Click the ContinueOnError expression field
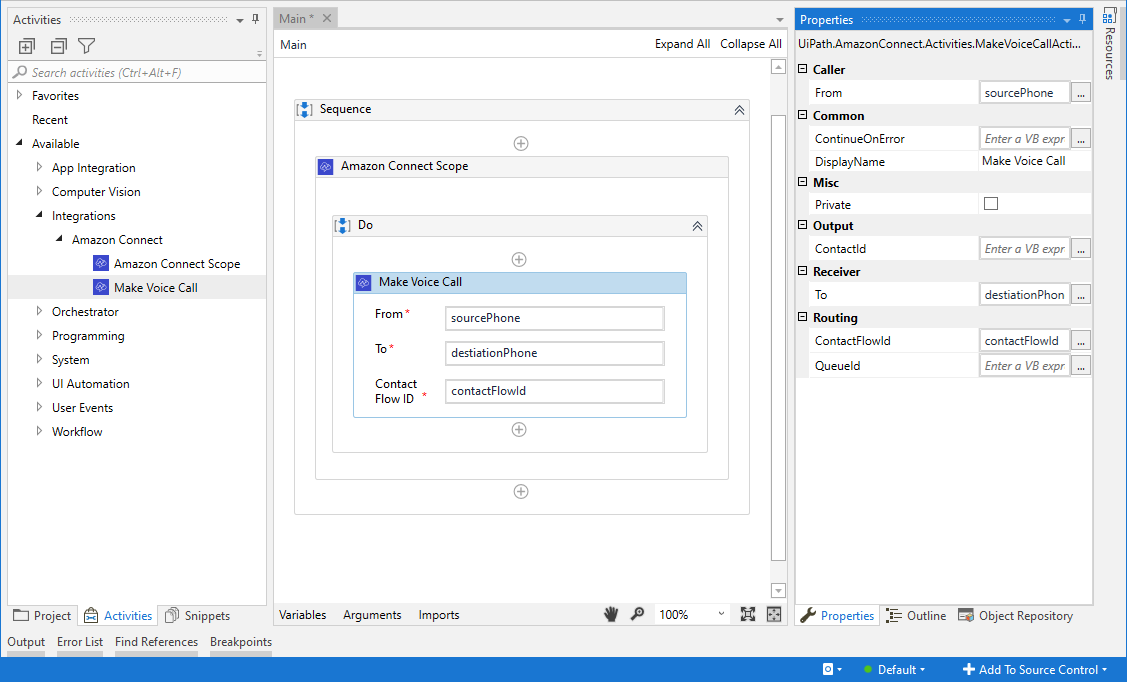Image resolution: width=1127 pixels, height=682 pixels. pos(1024,139)
